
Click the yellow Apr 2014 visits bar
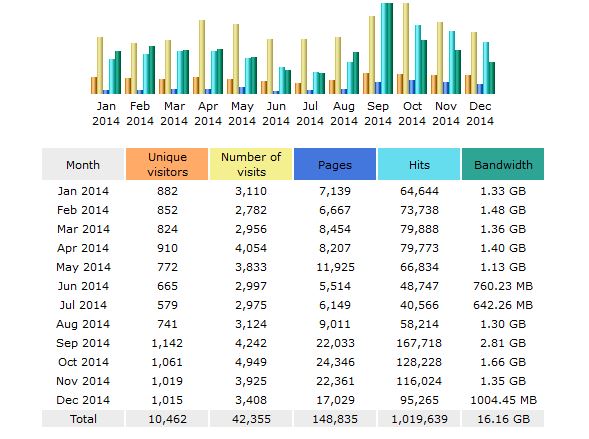point(202,57)
